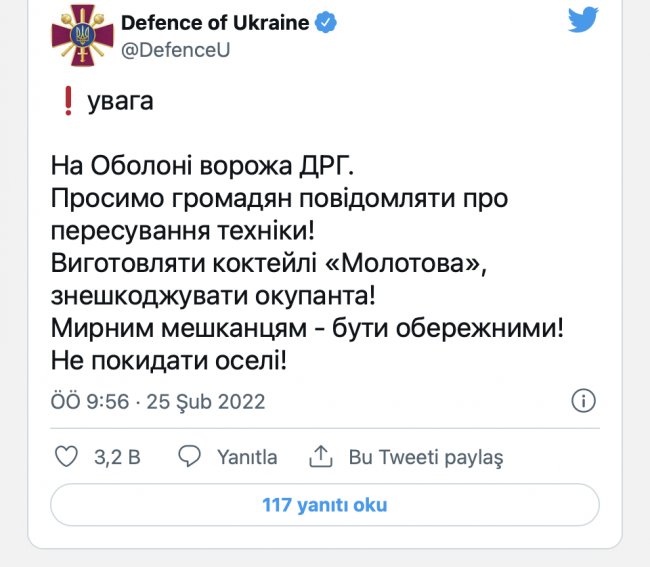Click the «Молотова» text in tweet
Screen dimensions: 650x567
406,263
